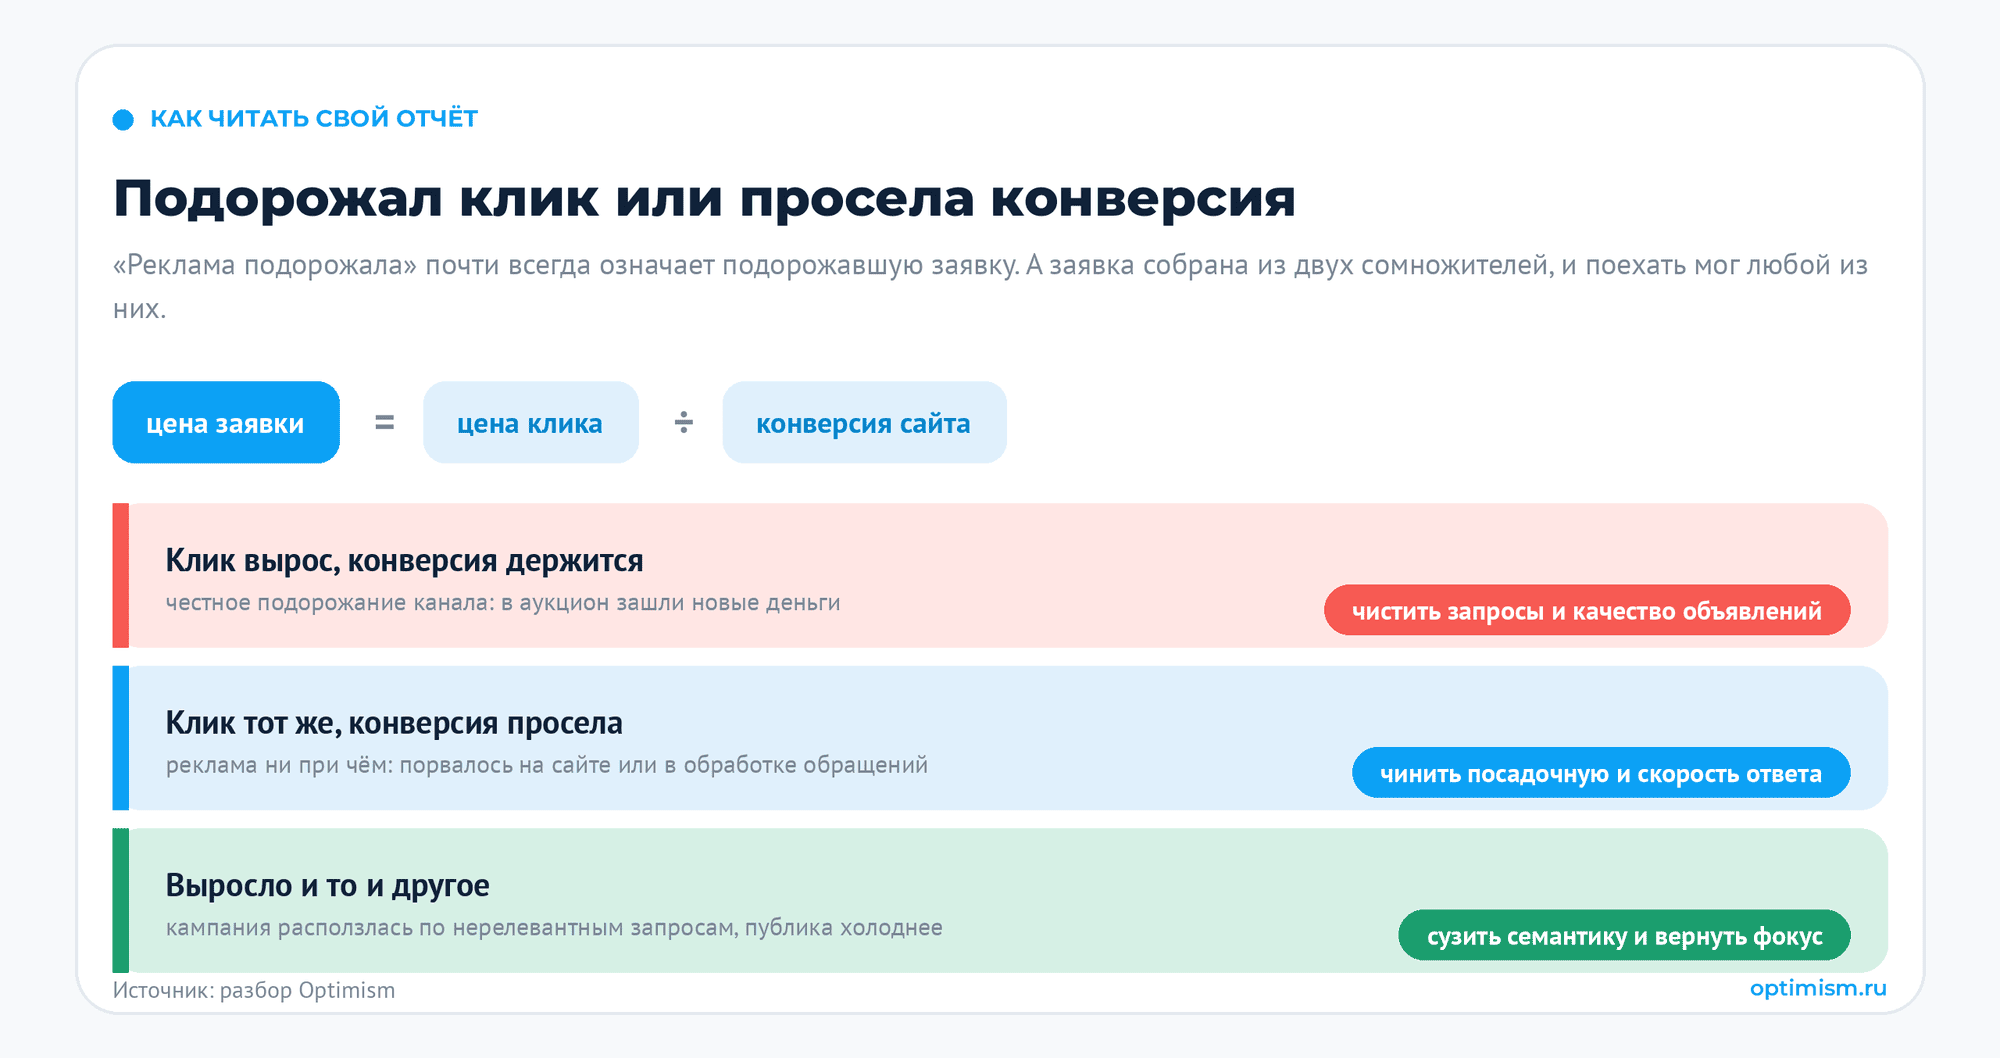Click the «цена заявки» pill
2000x1058 pixels.
[226, 422]
